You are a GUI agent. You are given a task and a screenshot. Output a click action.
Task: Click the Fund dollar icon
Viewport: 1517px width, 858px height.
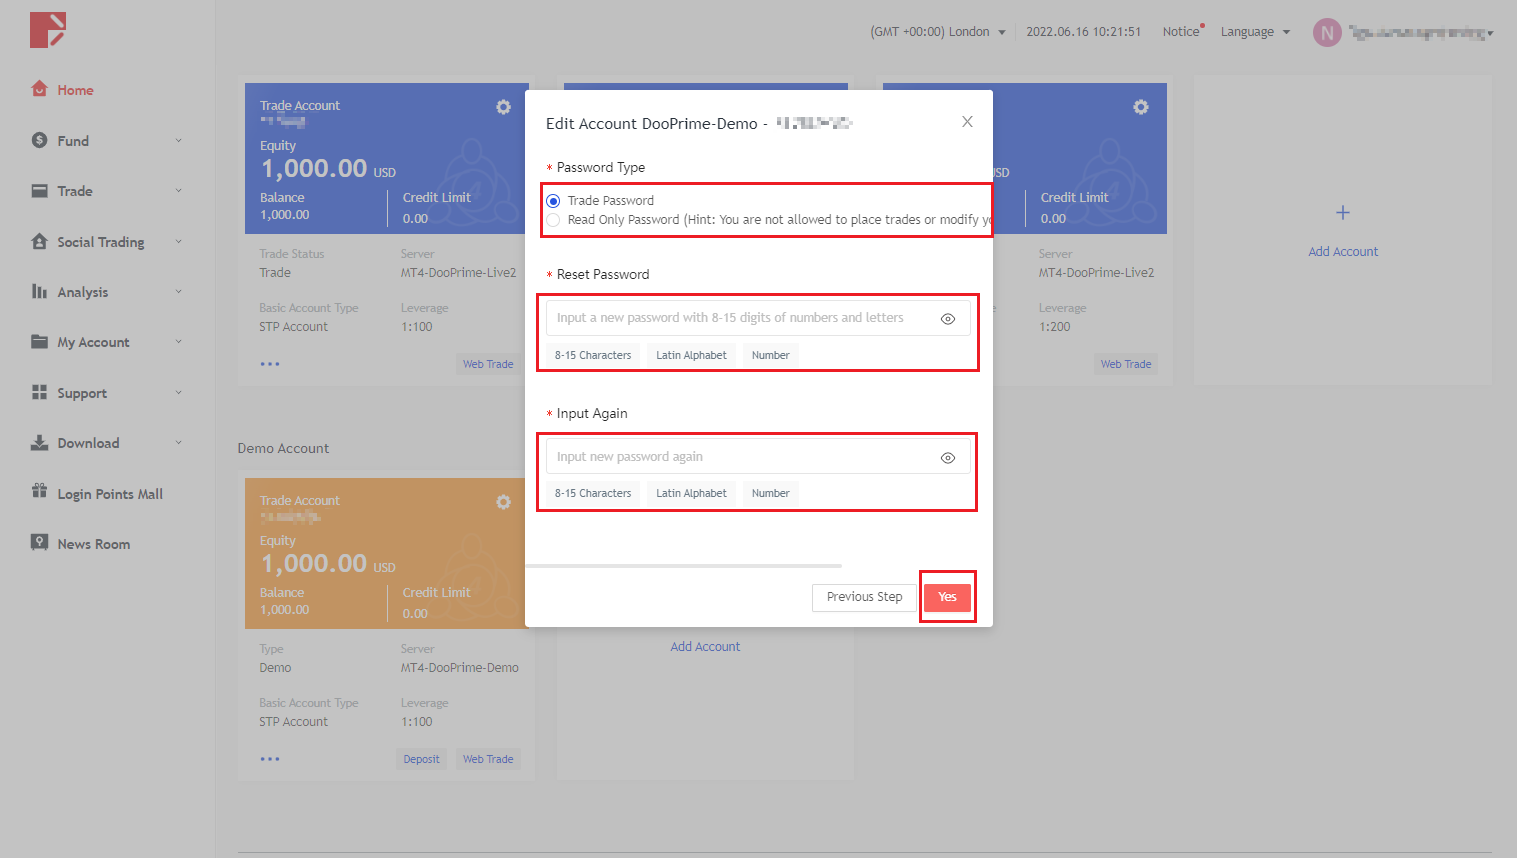[x=39, y=140]
